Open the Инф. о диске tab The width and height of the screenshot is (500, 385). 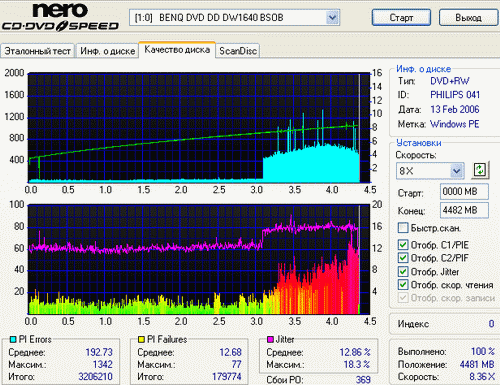click(107, 51)
